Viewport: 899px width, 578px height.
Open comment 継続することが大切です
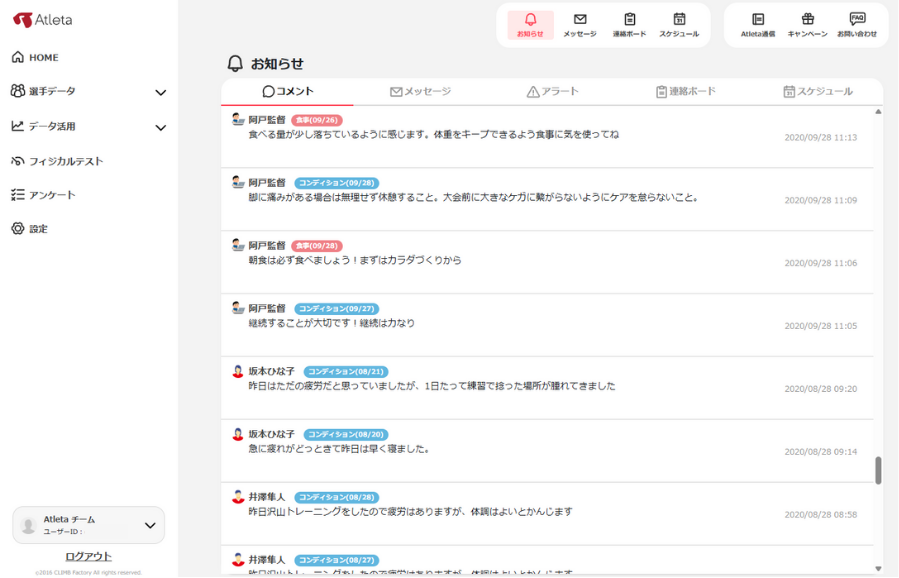548,325
